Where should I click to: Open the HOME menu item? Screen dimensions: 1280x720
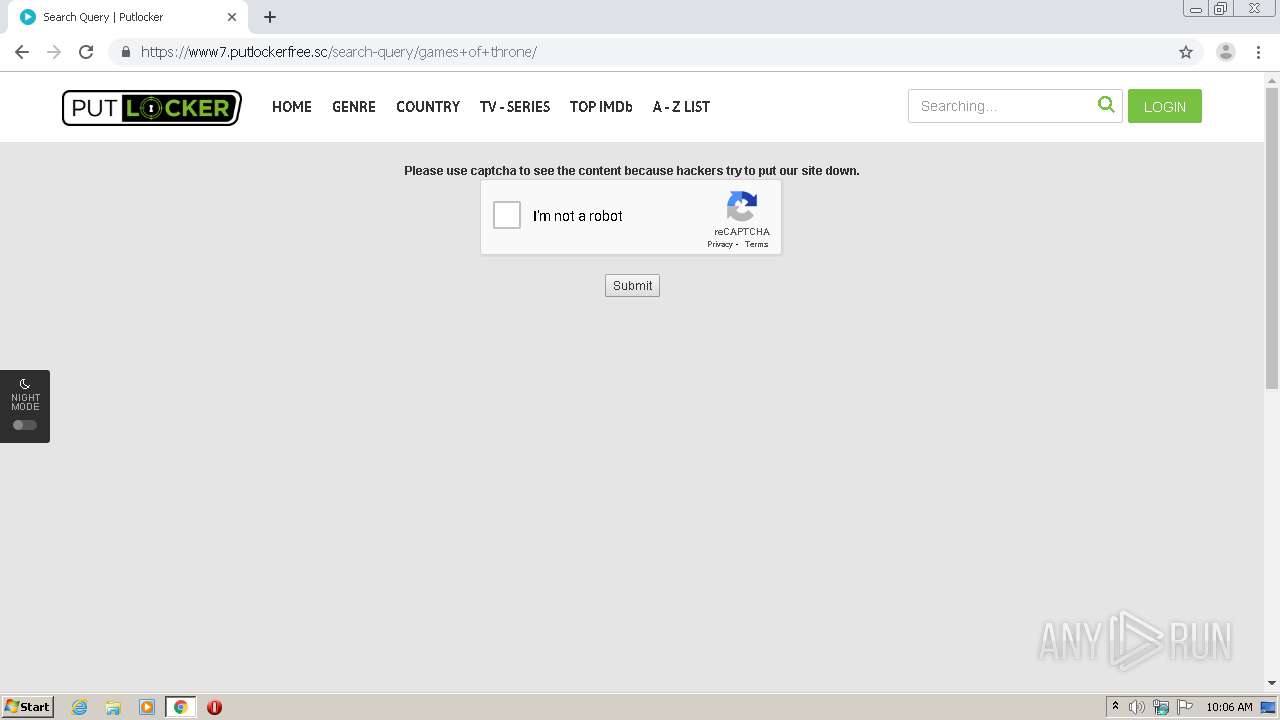tap(292, 107)
